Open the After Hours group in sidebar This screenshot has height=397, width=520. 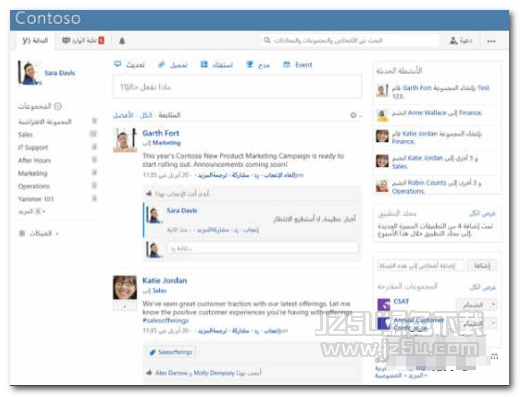(x=34, y=160)
